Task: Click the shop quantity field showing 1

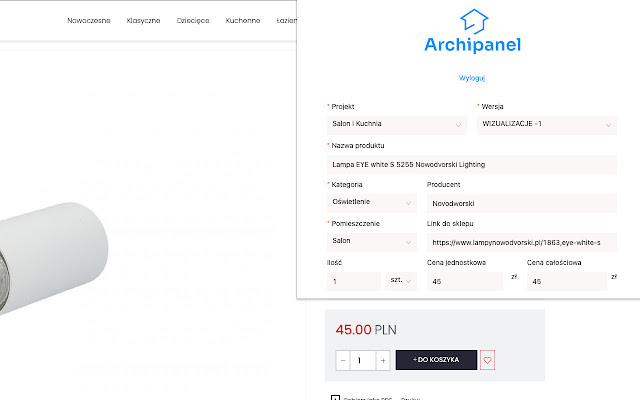Action: point(363,360)
